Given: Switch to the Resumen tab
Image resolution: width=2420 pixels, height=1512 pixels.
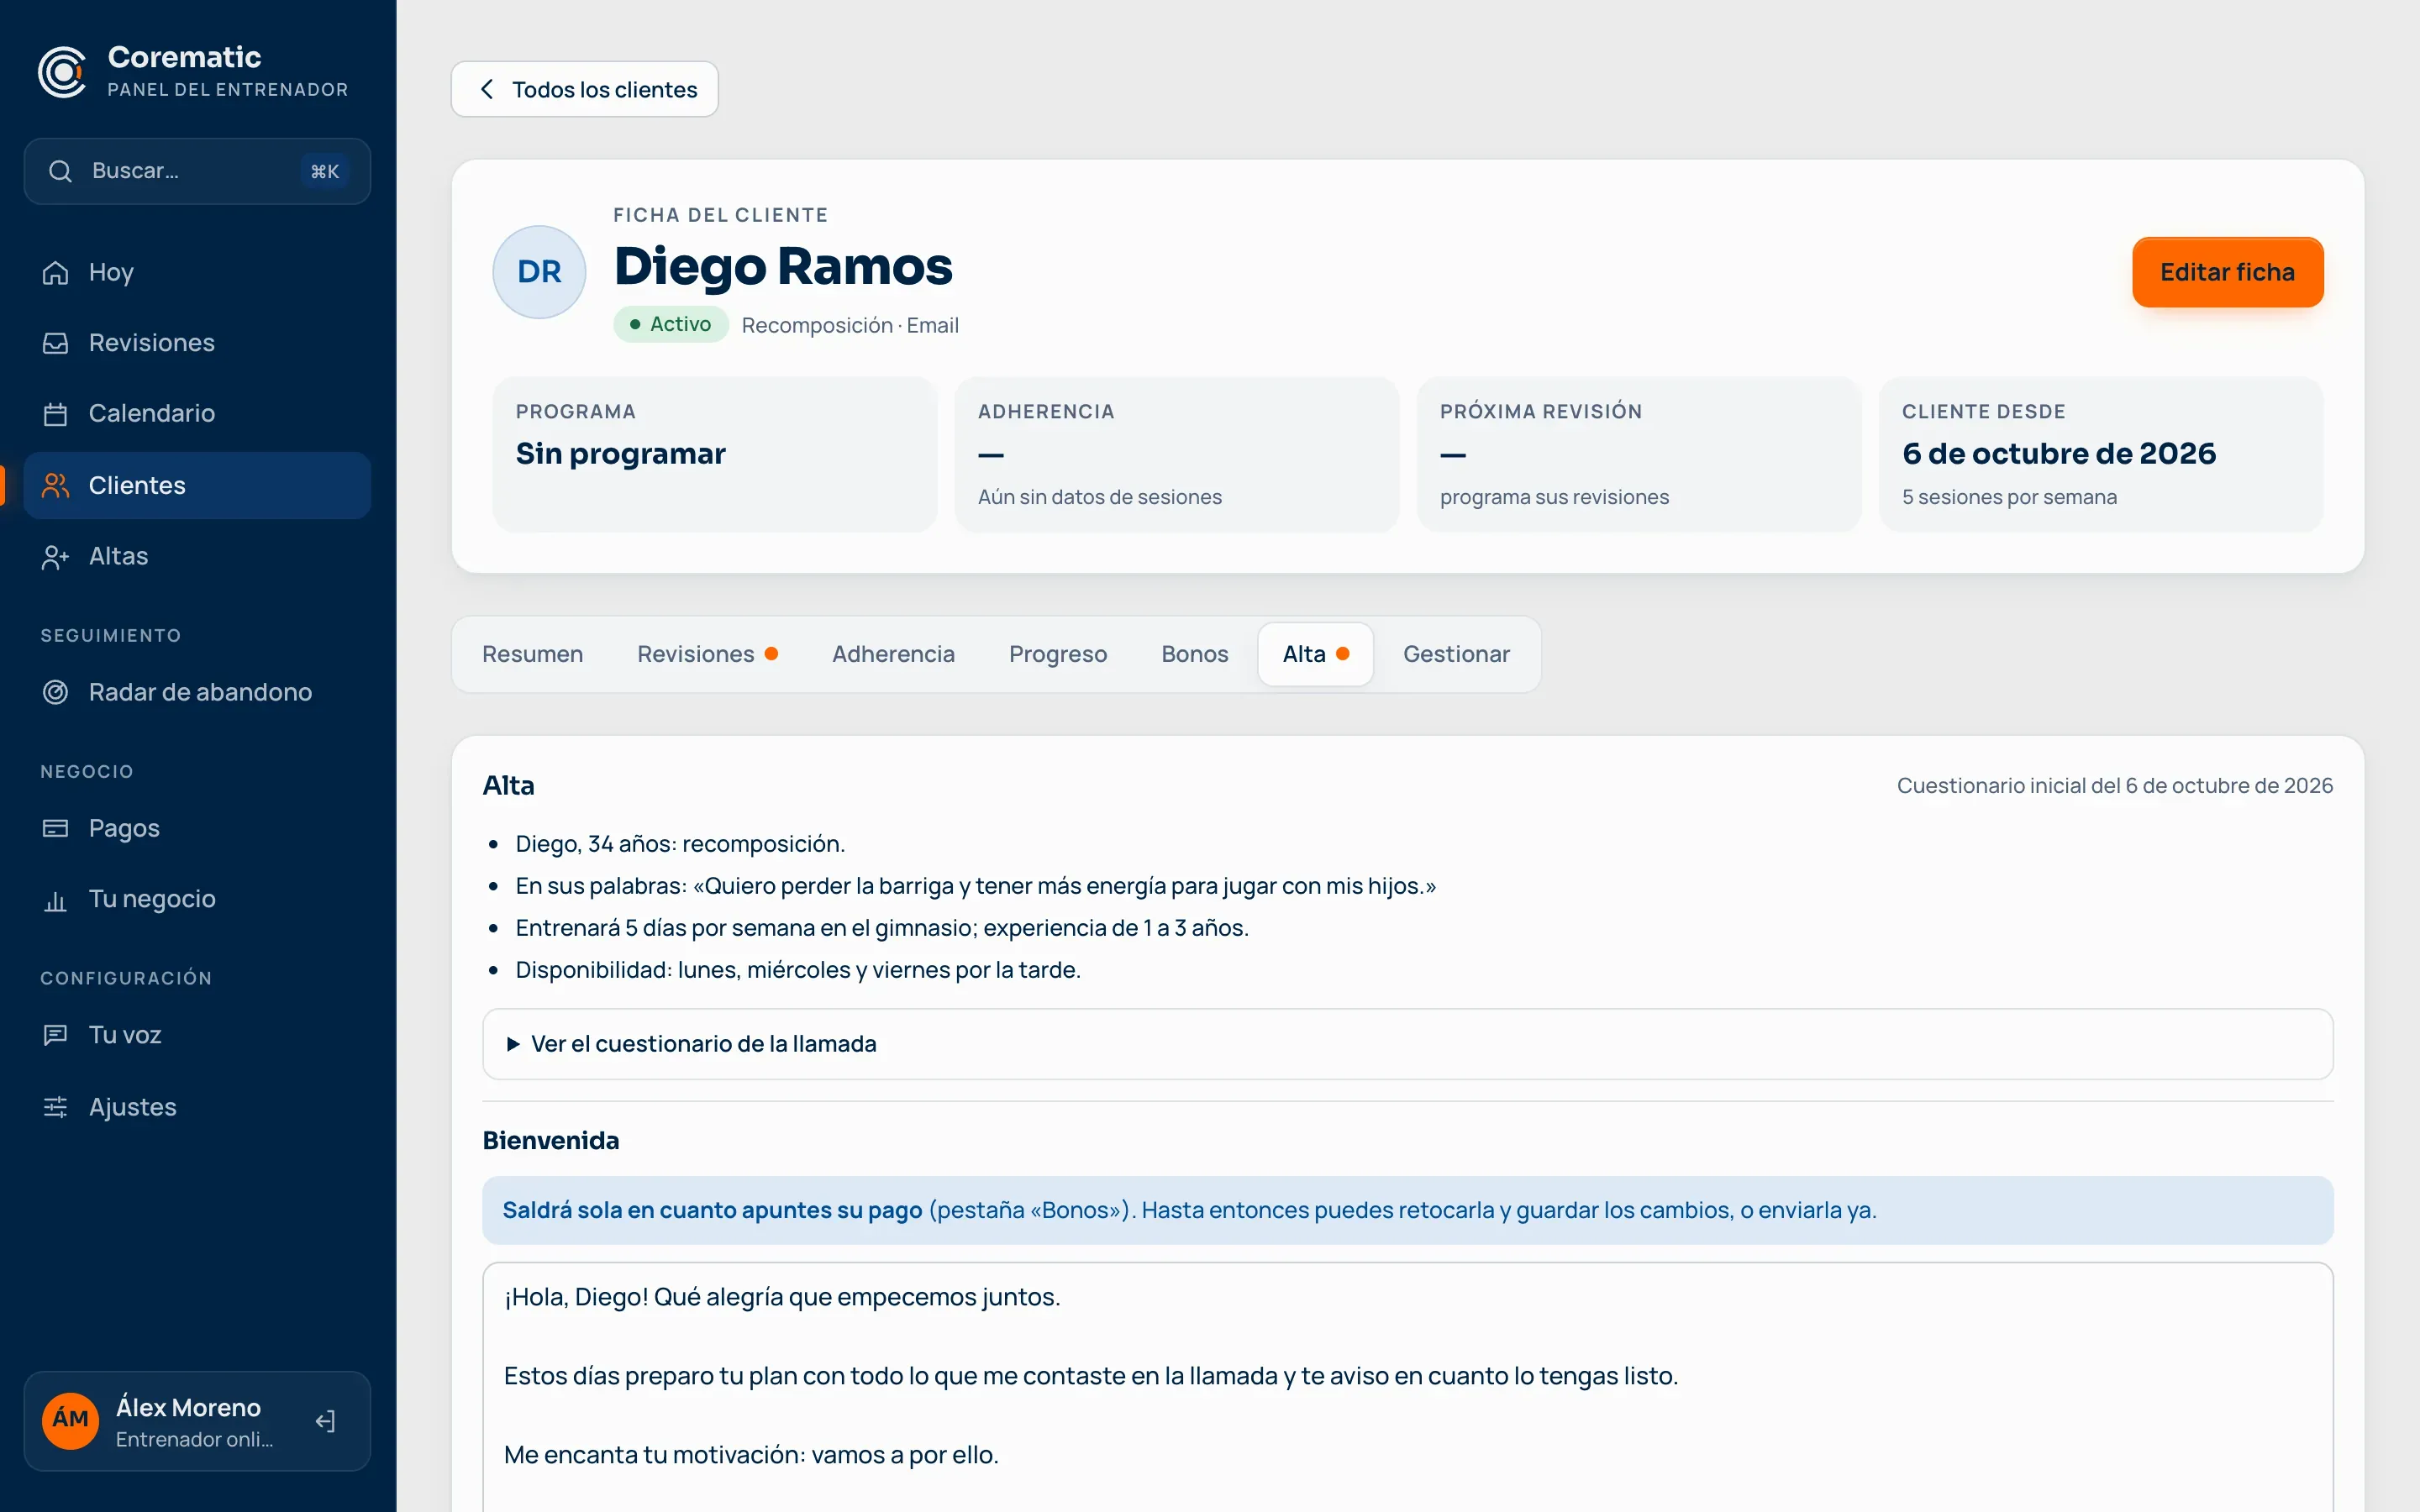Looking at the screenshot, I should (x=532, y=654).
